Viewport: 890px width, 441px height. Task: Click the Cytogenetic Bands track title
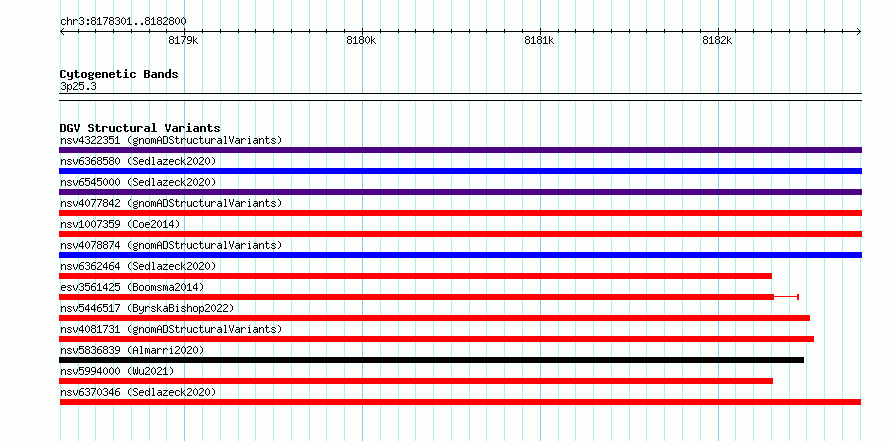(119, 74)
